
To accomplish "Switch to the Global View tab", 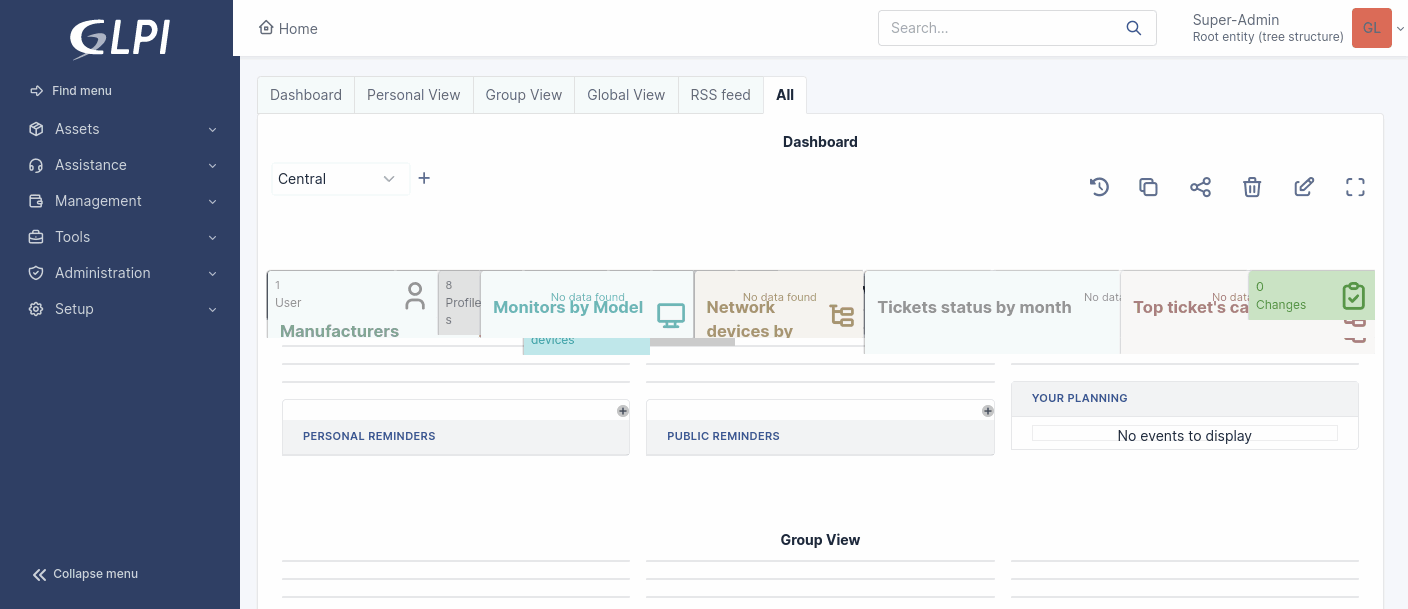I will pos(626,95).
